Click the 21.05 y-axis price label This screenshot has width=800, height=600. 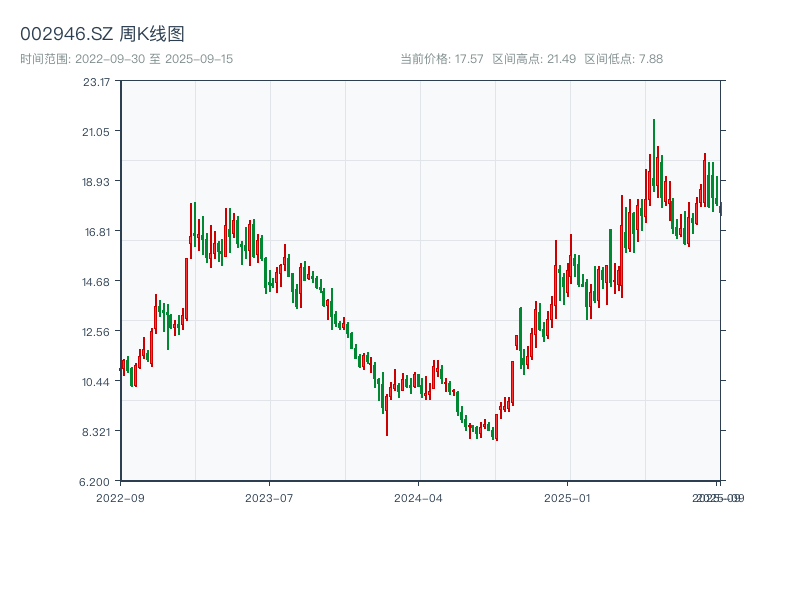tap(97, 132)
